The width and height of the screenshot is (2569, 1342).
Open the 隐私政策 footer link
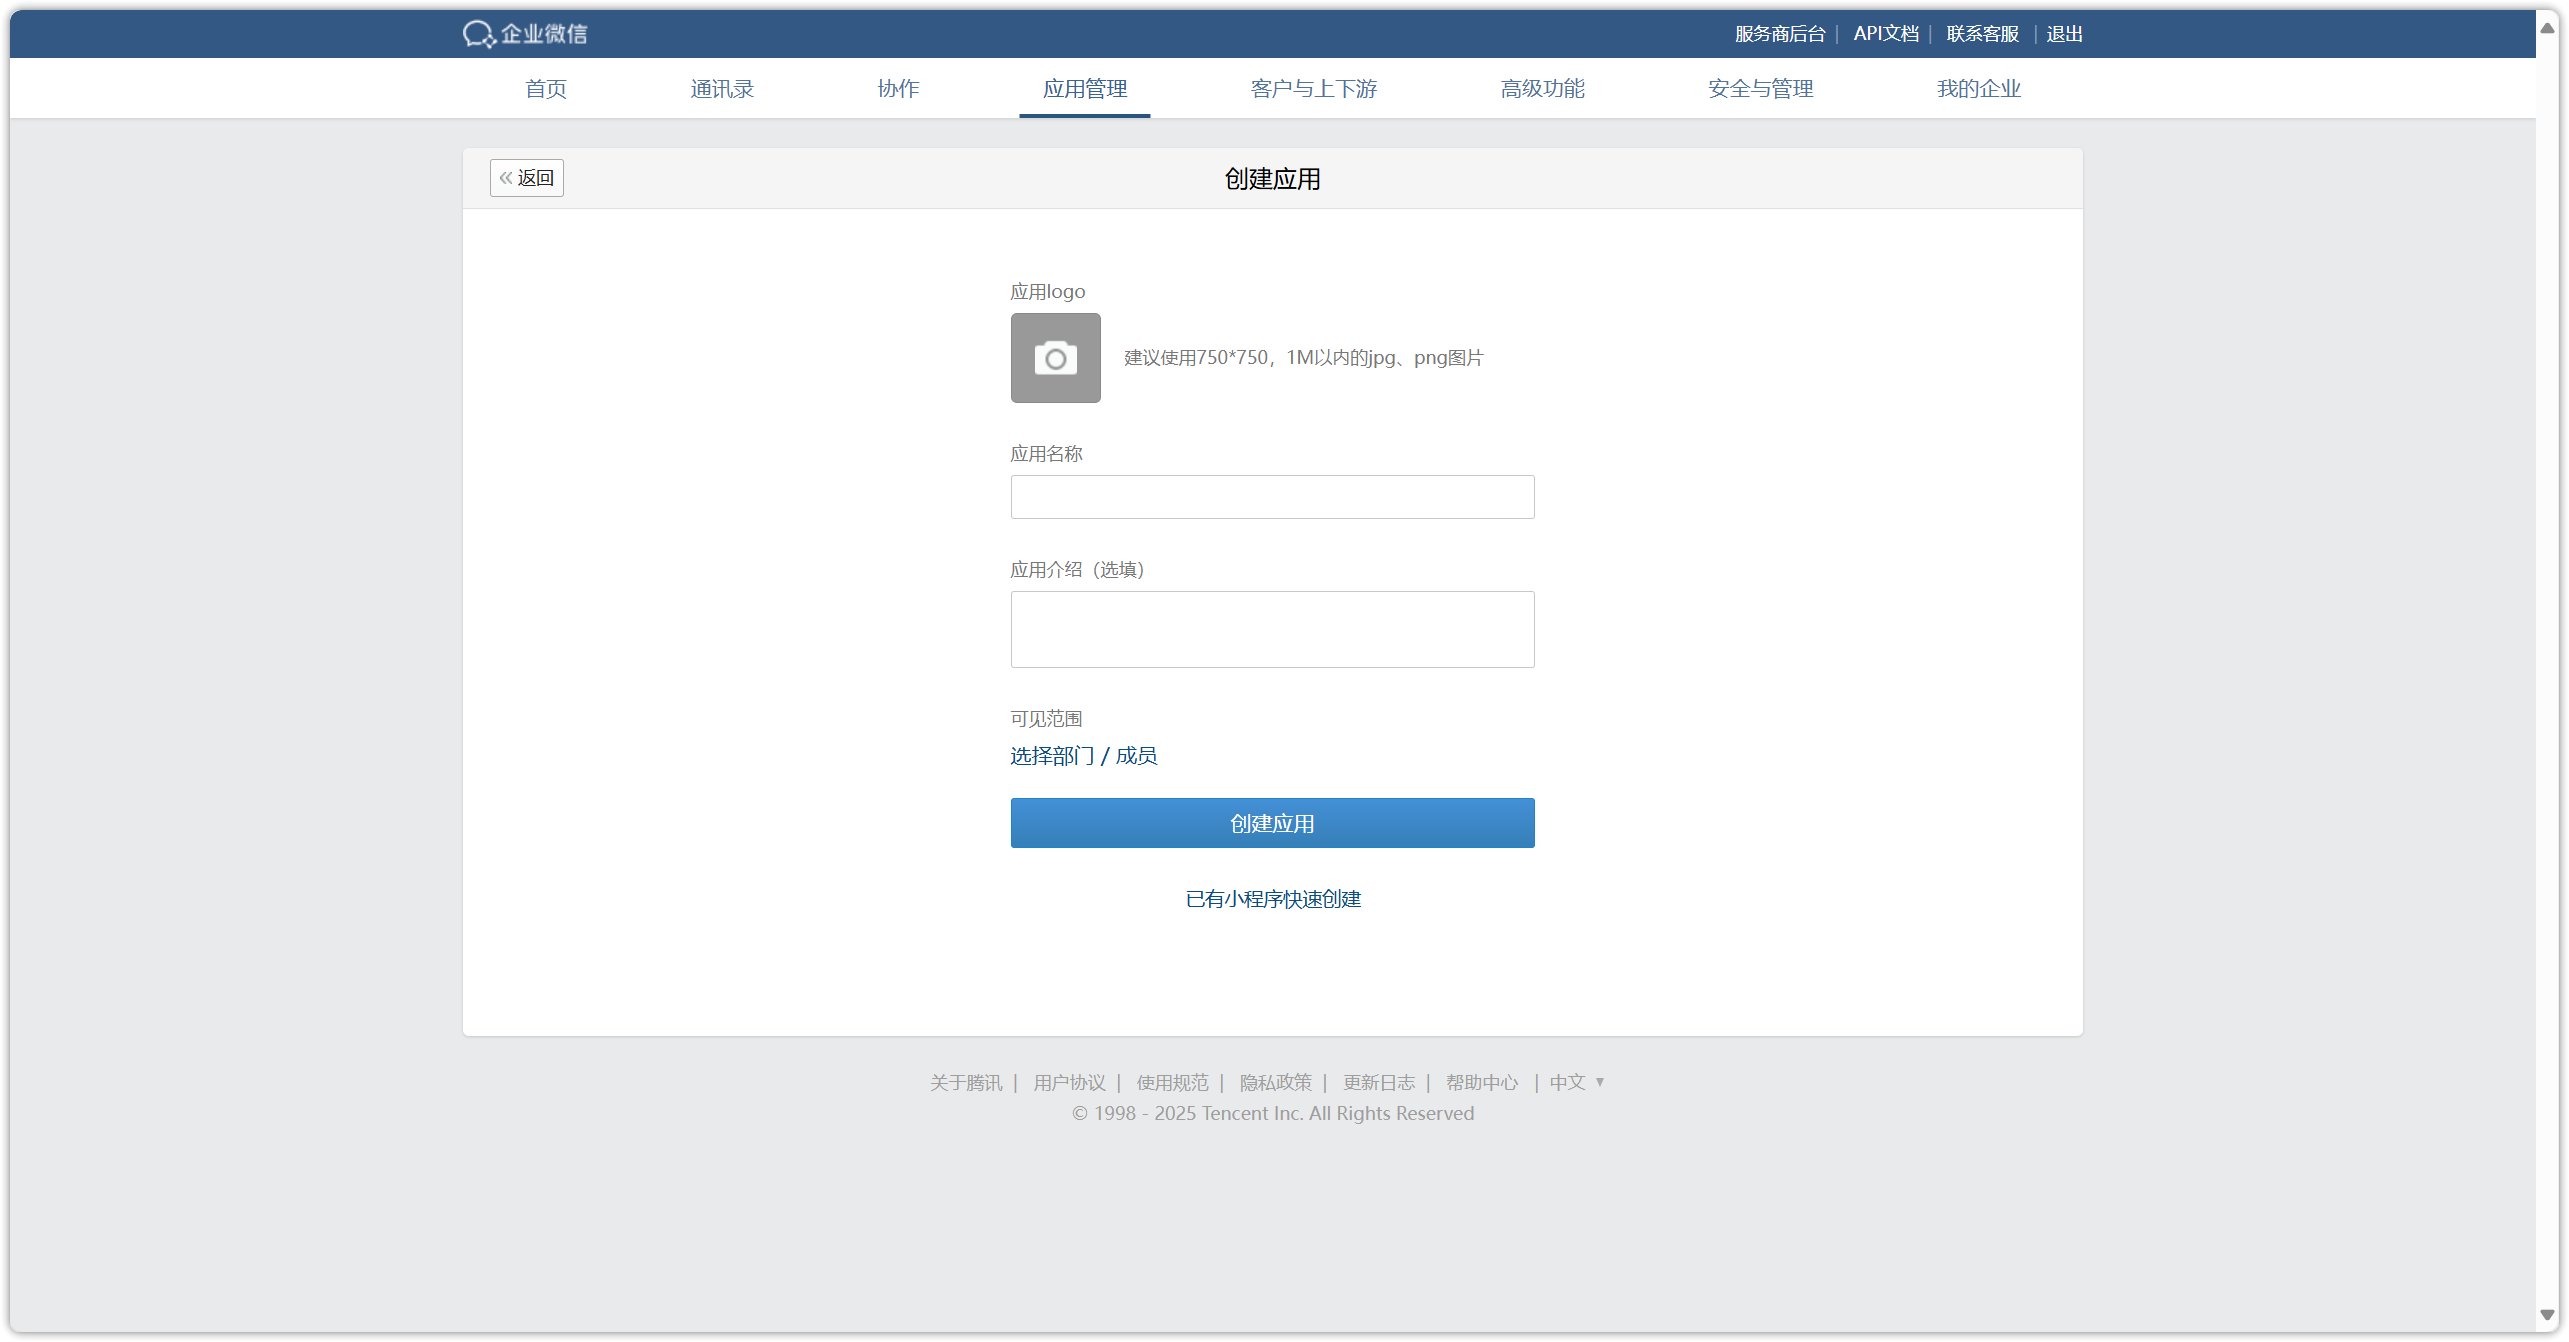1275,1082
